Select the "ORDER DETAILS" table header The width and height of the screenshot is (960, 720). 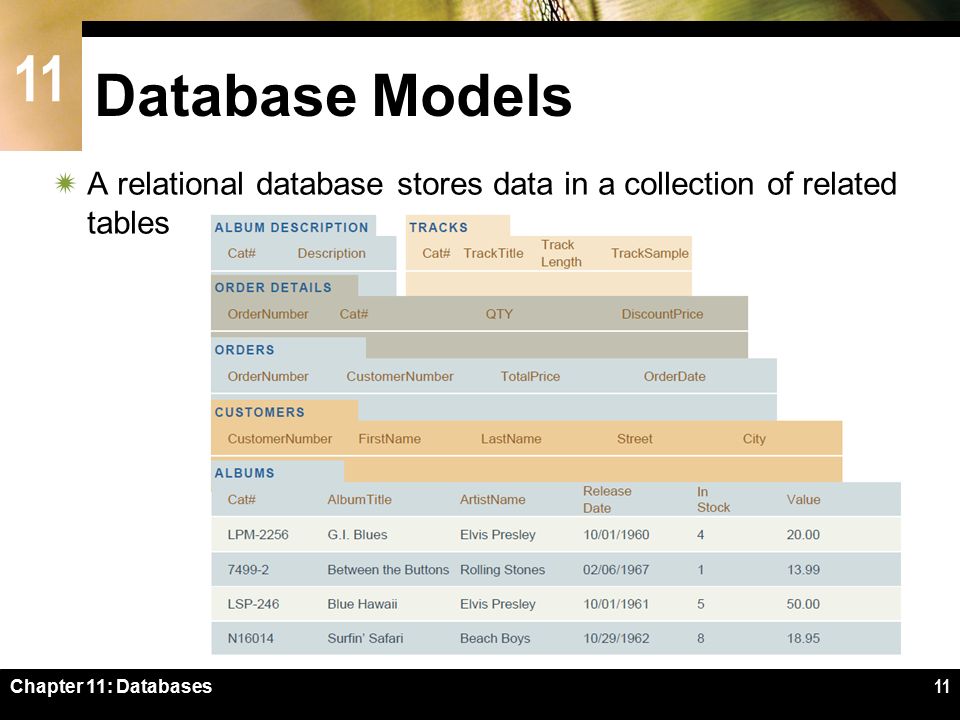(273, 287)
